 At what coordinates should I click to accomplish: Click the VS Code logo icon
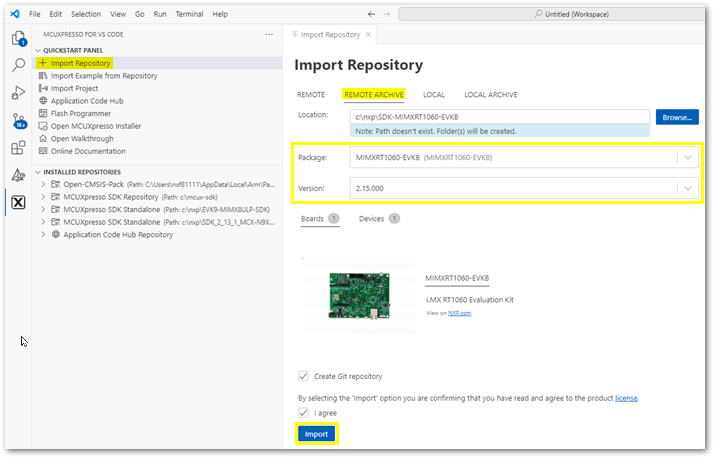pos(15,14)
